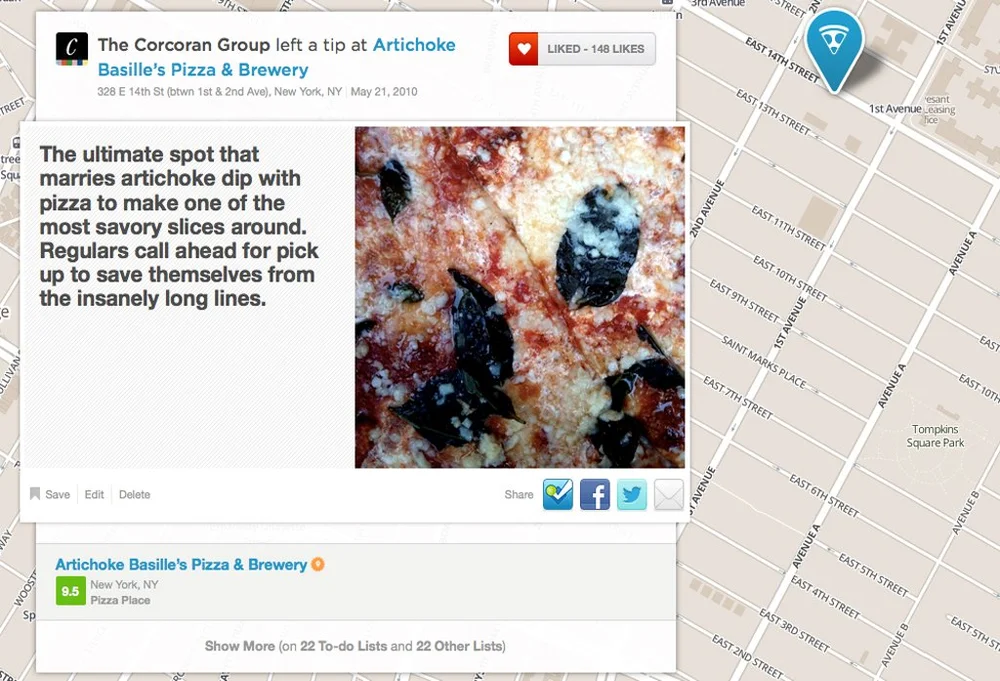Share the tip on Facebook

point(595,495)
